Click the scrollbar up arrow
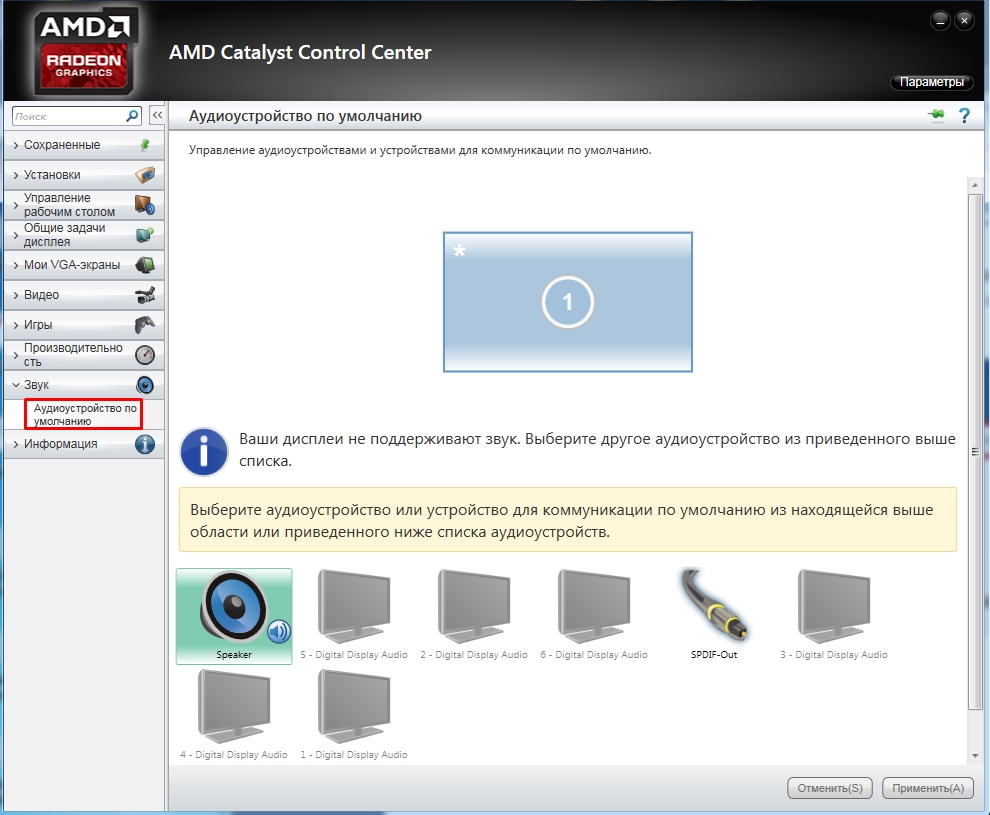Viewport: 990px width, 815px height. coord(975,186)
